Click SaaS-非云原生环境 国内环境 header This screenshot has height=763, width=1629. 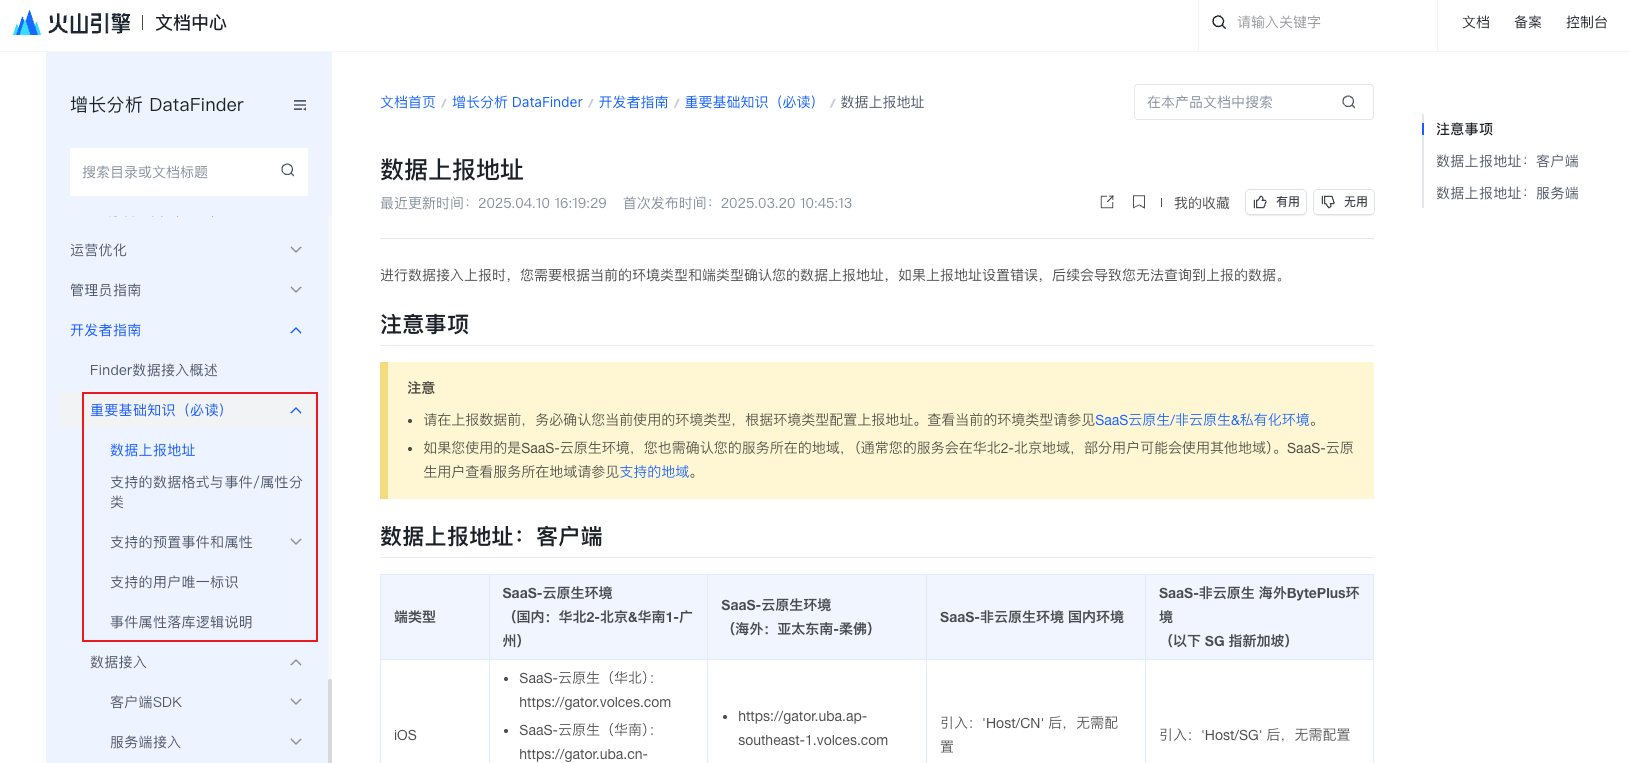(1032, 617)
